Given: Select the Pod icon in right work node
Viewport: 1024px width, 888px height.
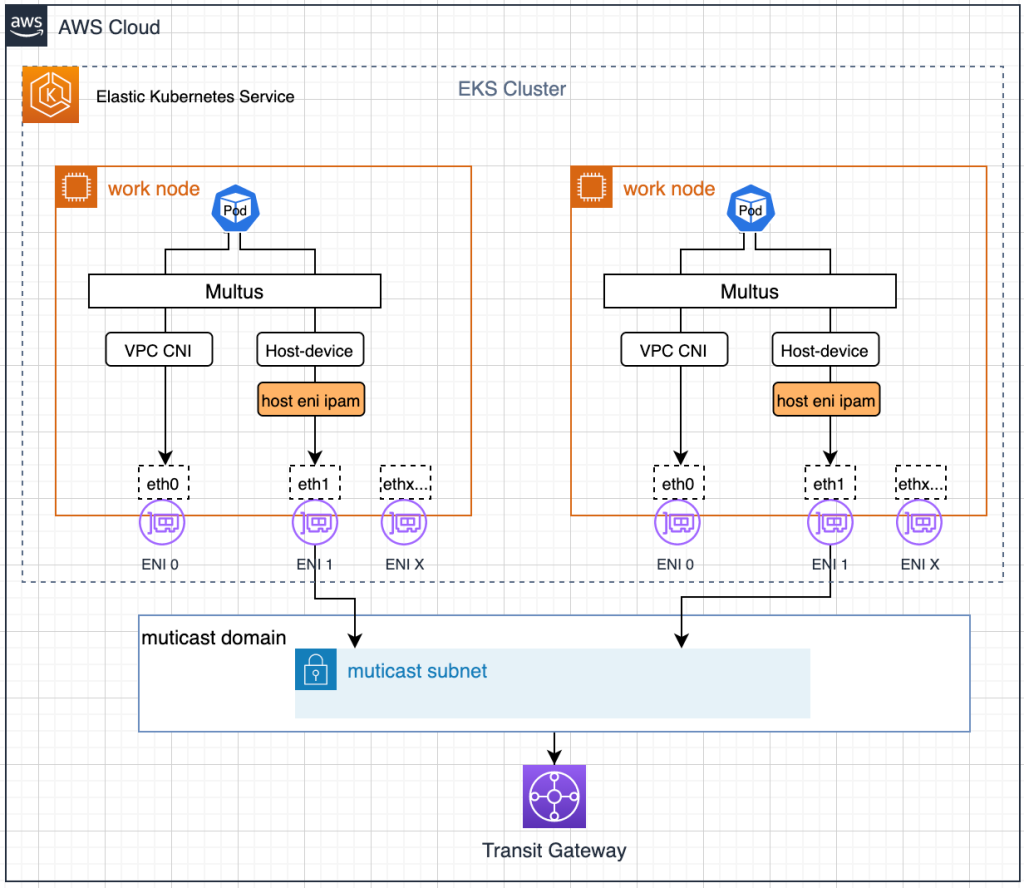Looking at the screenshot, I should 751,209.
